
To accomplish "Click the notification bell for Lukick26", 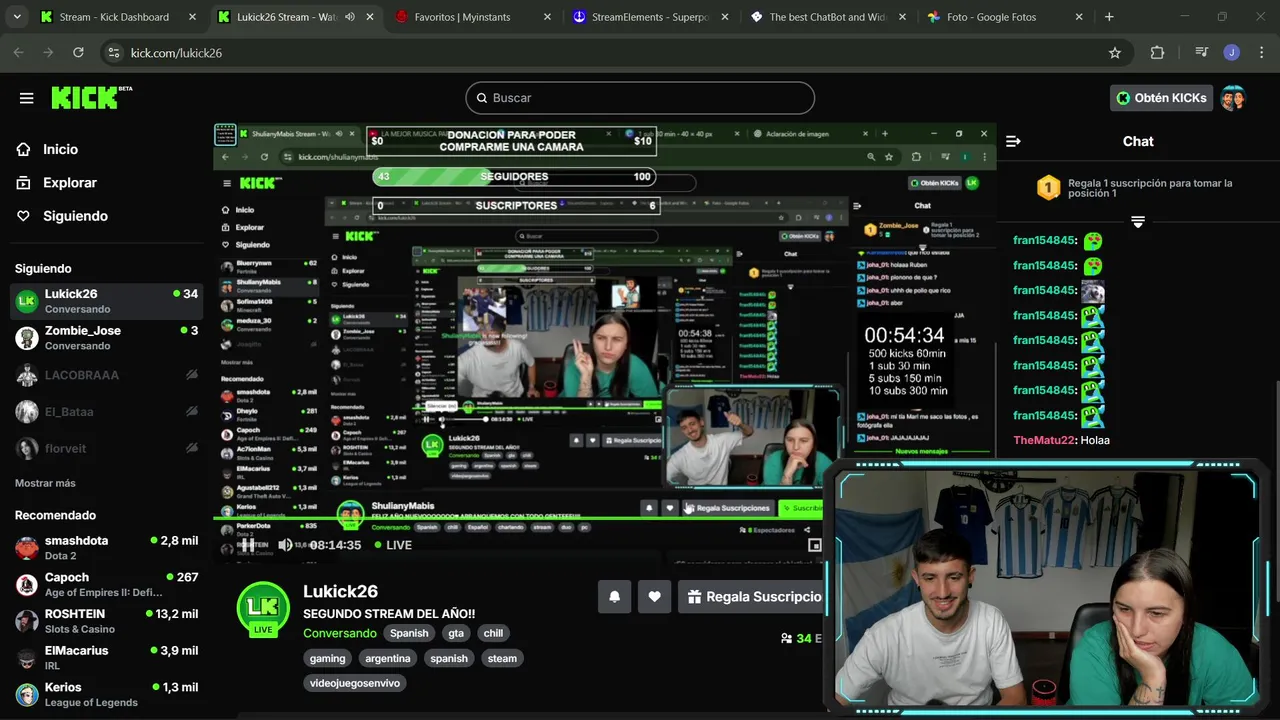I will point(615,597).
